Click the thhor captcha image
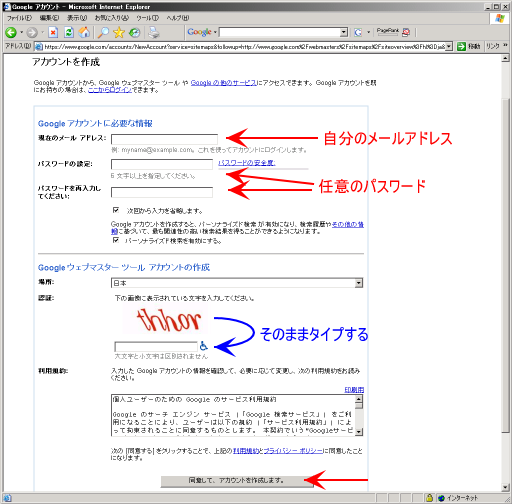Screen dimensions: 512x504 (166, 319)
